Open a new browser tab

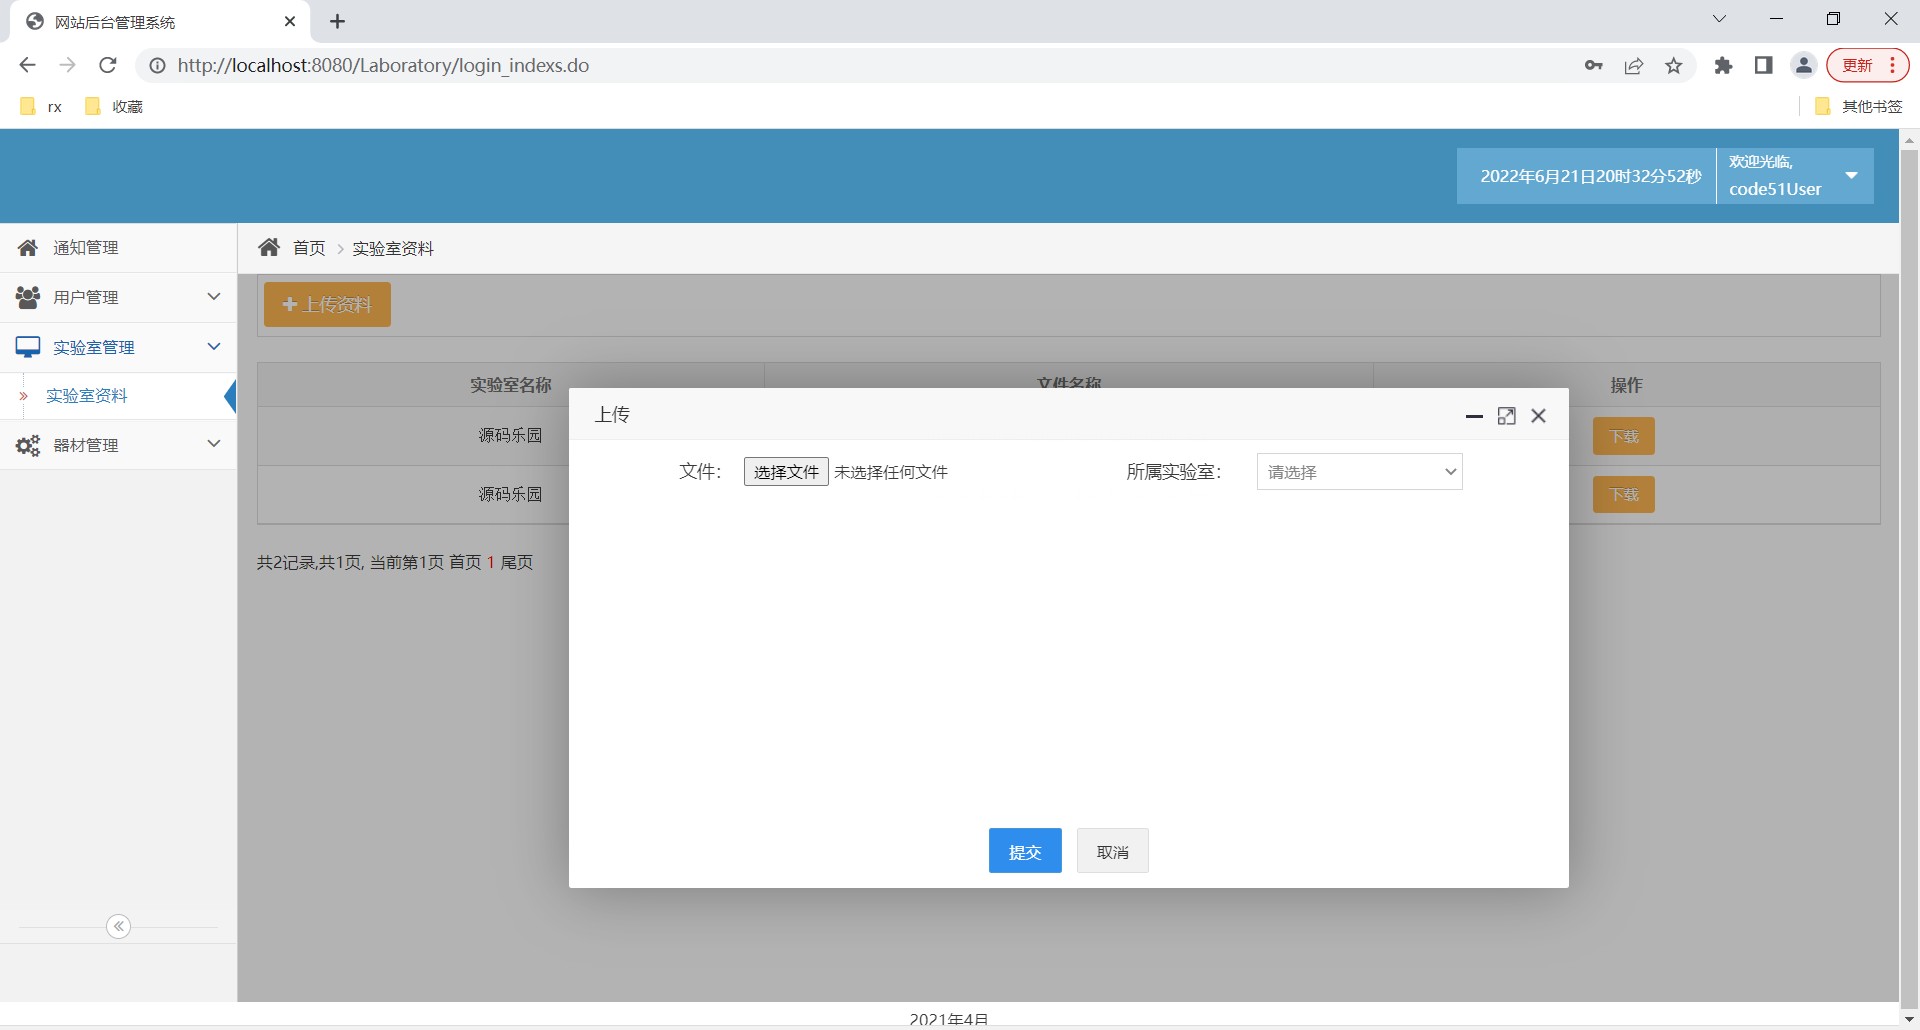tap(337, 21)
